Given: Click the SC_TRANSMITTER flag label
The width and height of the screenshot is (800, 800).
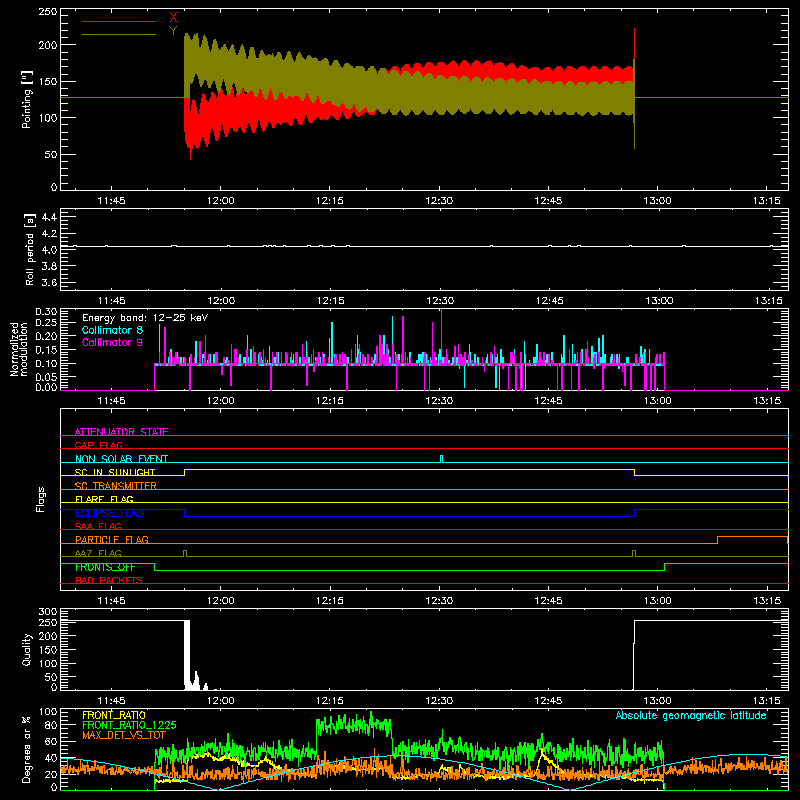Looking at the screenshot, I should pyautogui.click(x=116, y=485).
